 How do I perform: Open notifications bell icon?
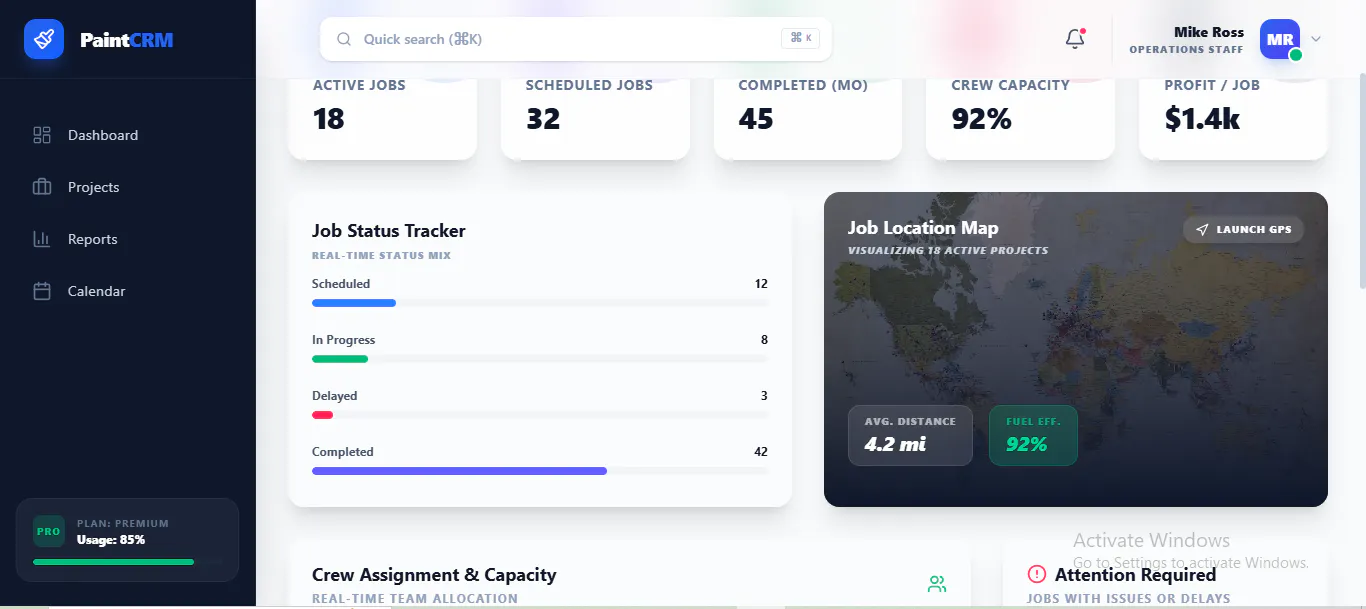(1075, 39)
